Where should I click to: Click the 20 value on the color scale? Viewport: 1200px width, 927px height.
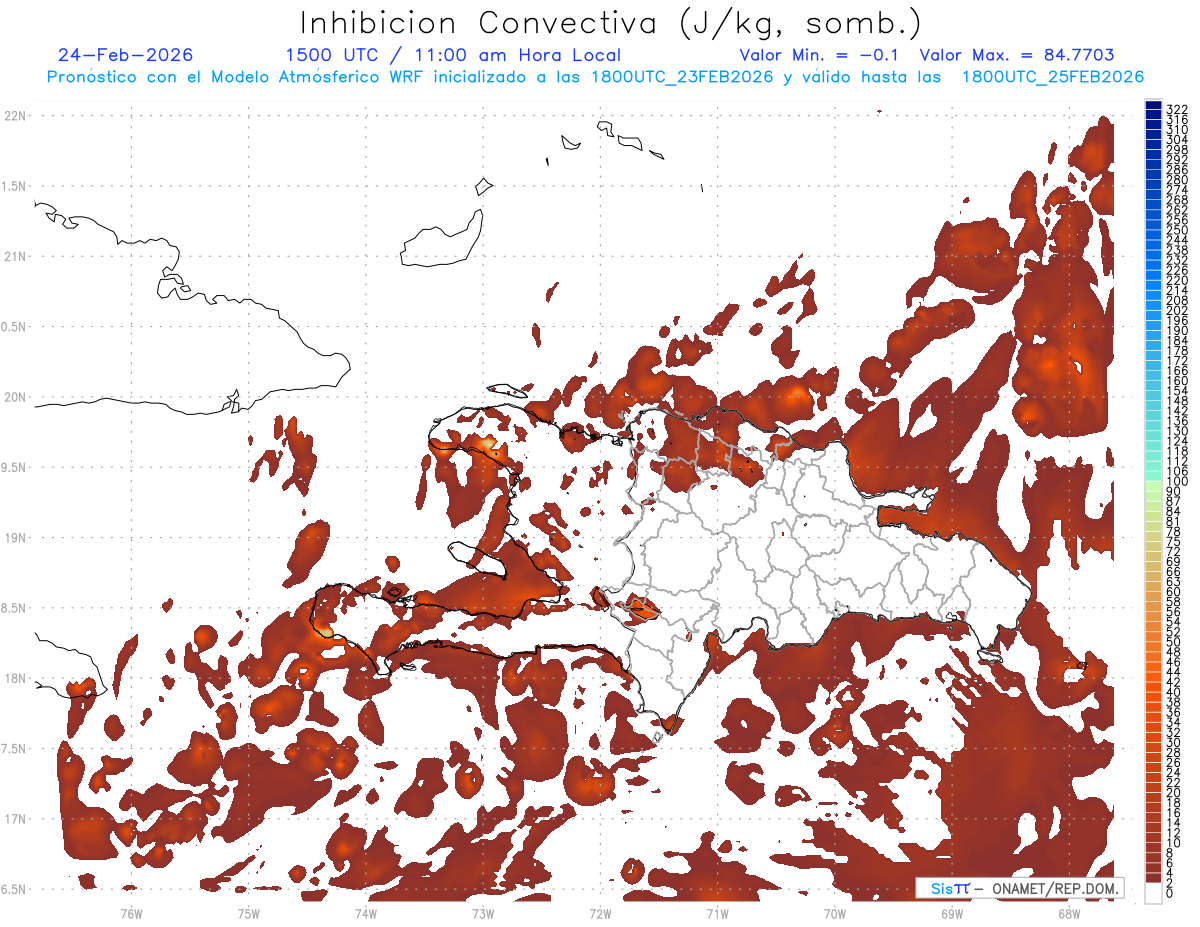pos(1174,792)
